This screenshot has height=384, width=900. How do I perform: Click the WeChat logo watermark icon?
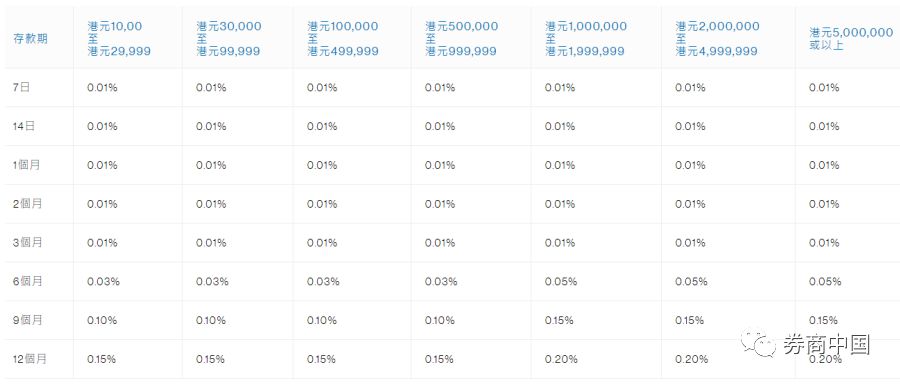[x=760, y=343]
